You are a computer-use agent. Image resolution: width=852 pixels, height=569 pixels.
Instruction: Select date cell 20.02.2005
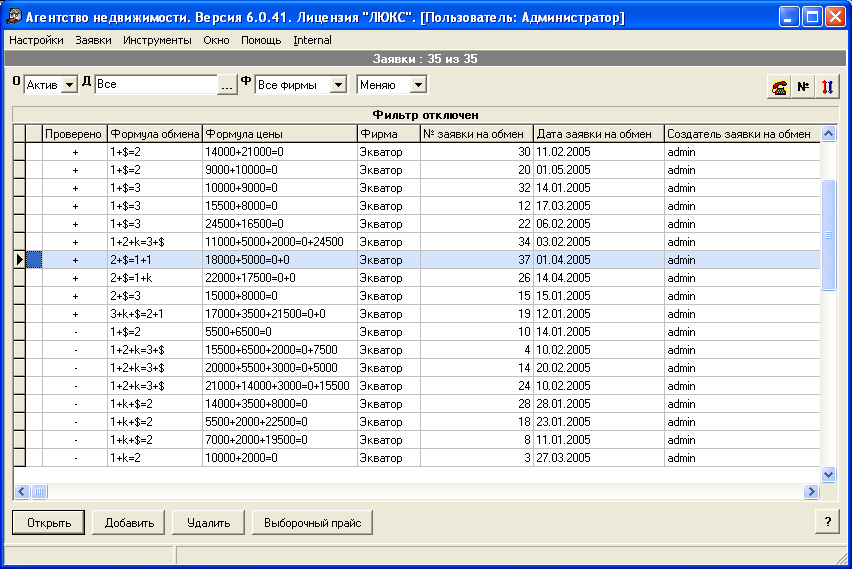(x=599, y=368)
